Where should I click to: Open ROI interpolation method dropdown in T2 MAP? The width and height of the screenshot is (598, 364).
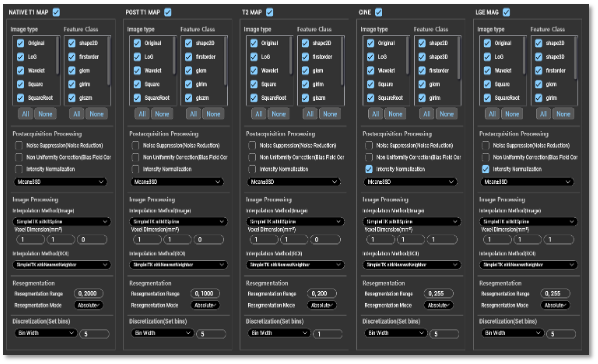pyautogui.click(x=296, y=265)
